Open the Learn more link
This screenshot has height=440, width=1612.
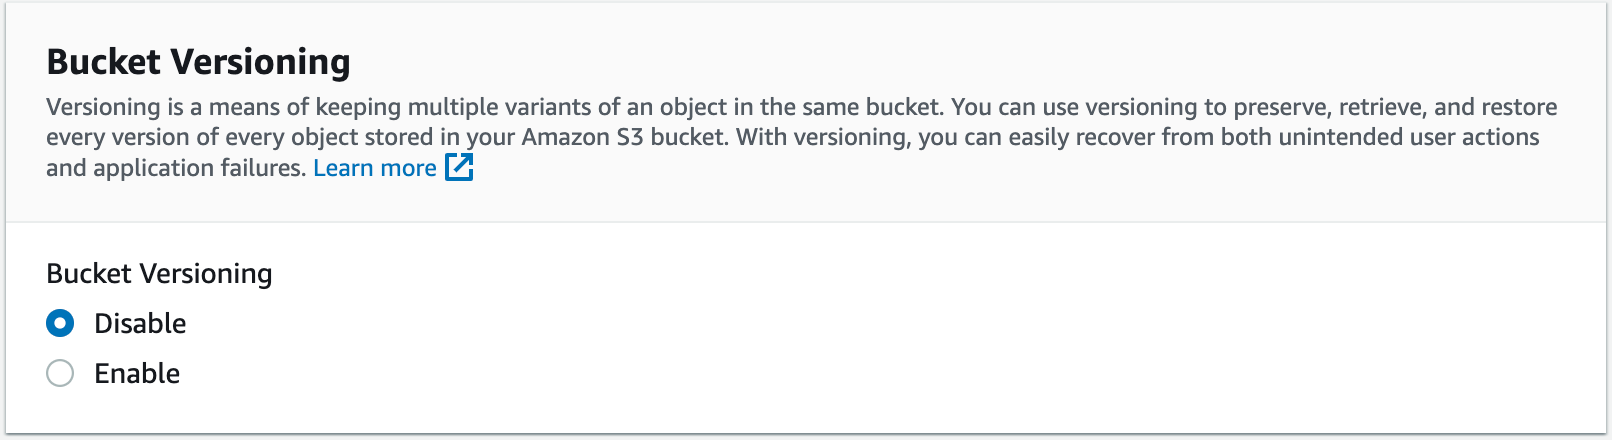tap(374, 168)
